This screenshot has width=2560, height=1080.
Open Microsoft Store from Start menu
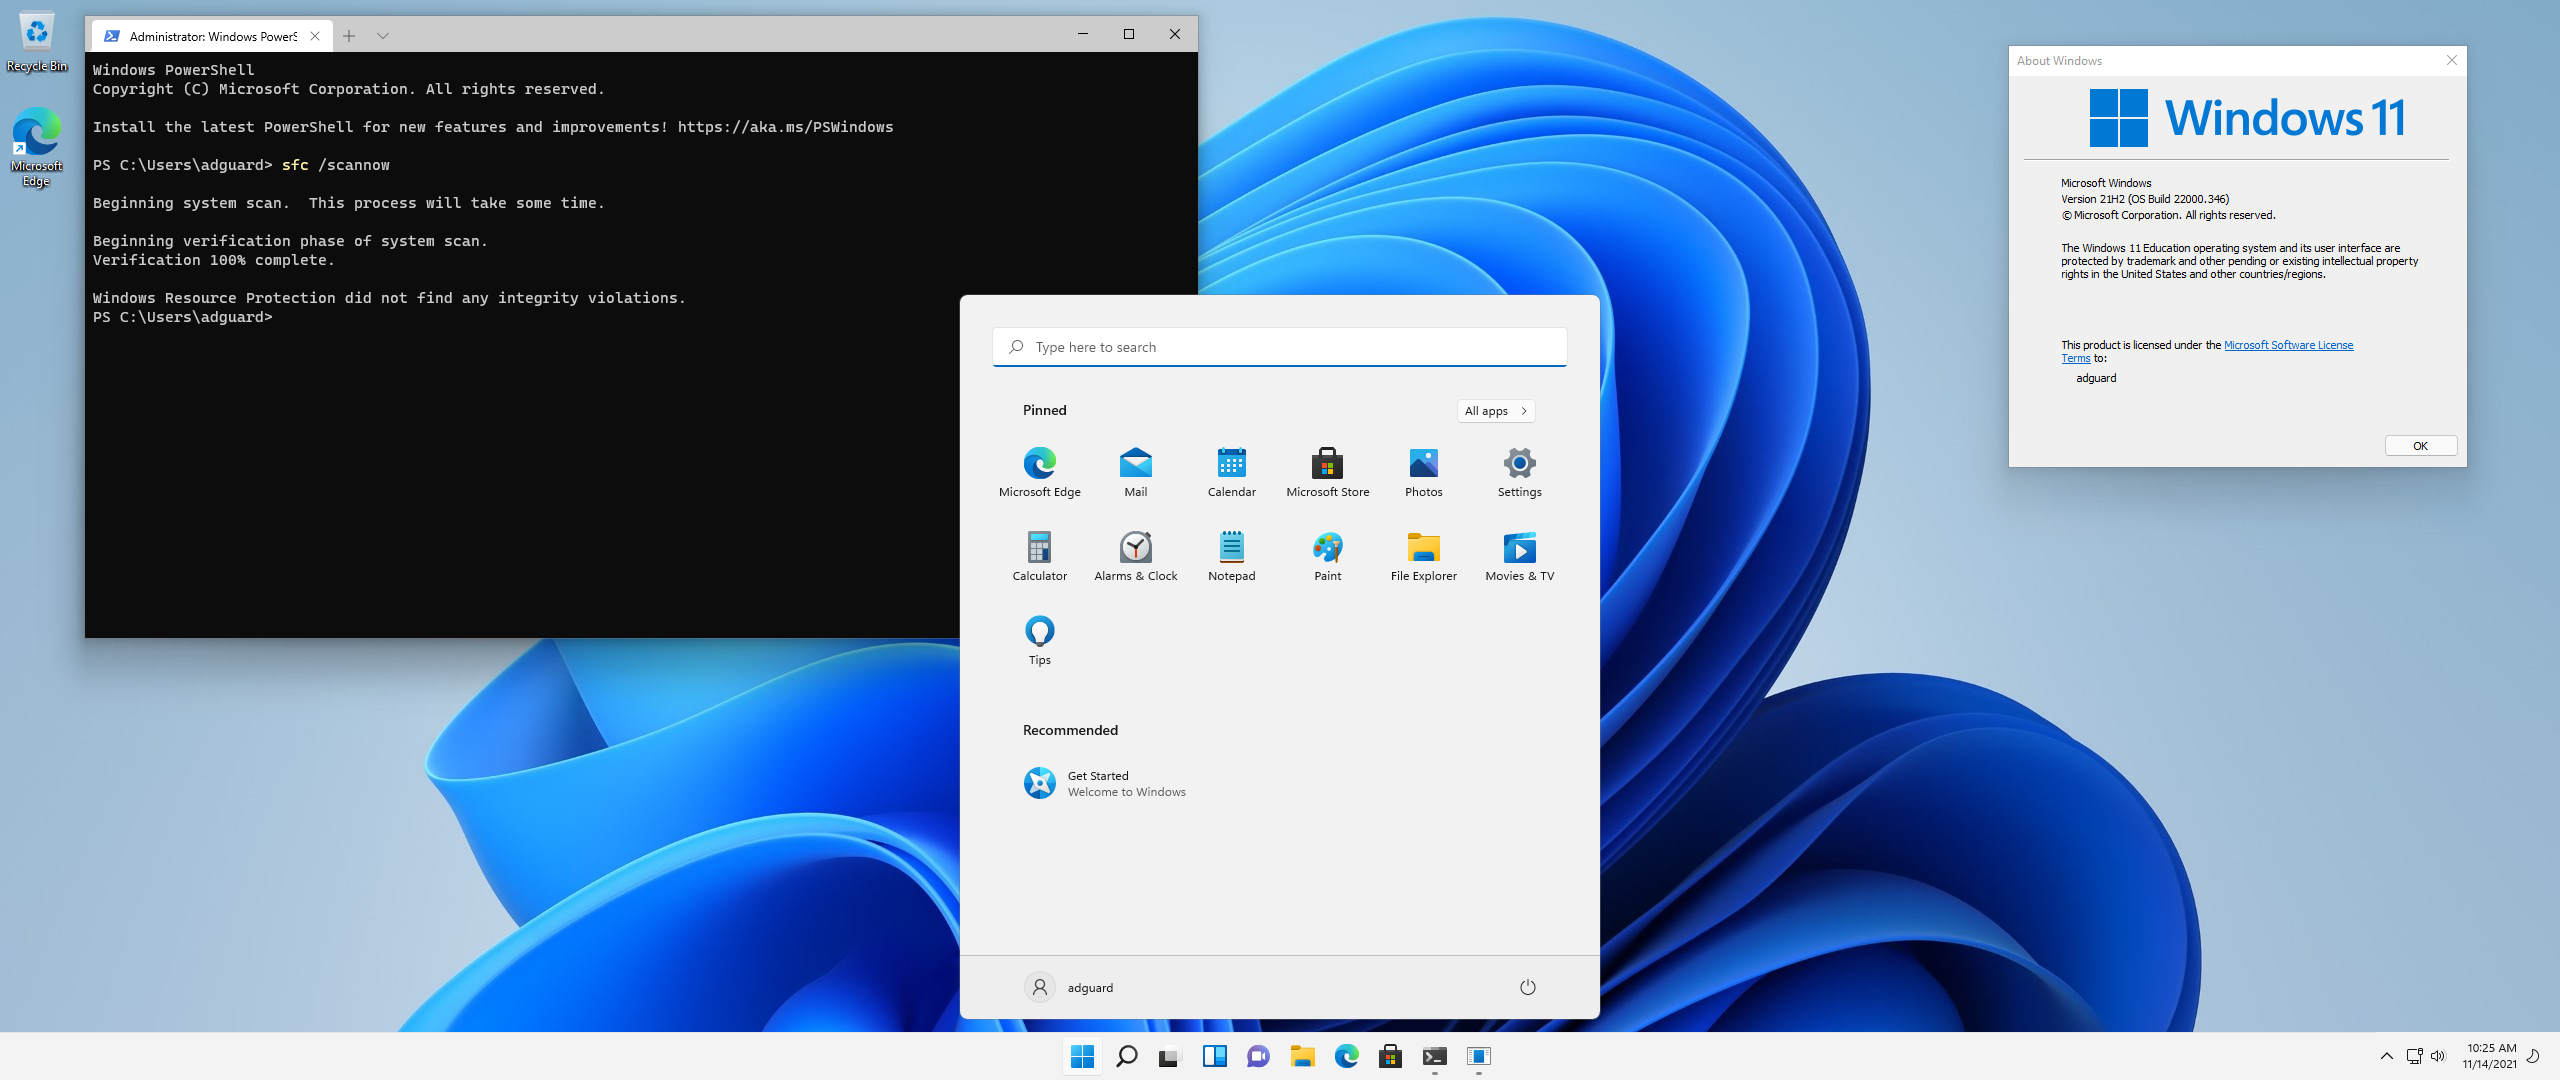(1327, 472)
